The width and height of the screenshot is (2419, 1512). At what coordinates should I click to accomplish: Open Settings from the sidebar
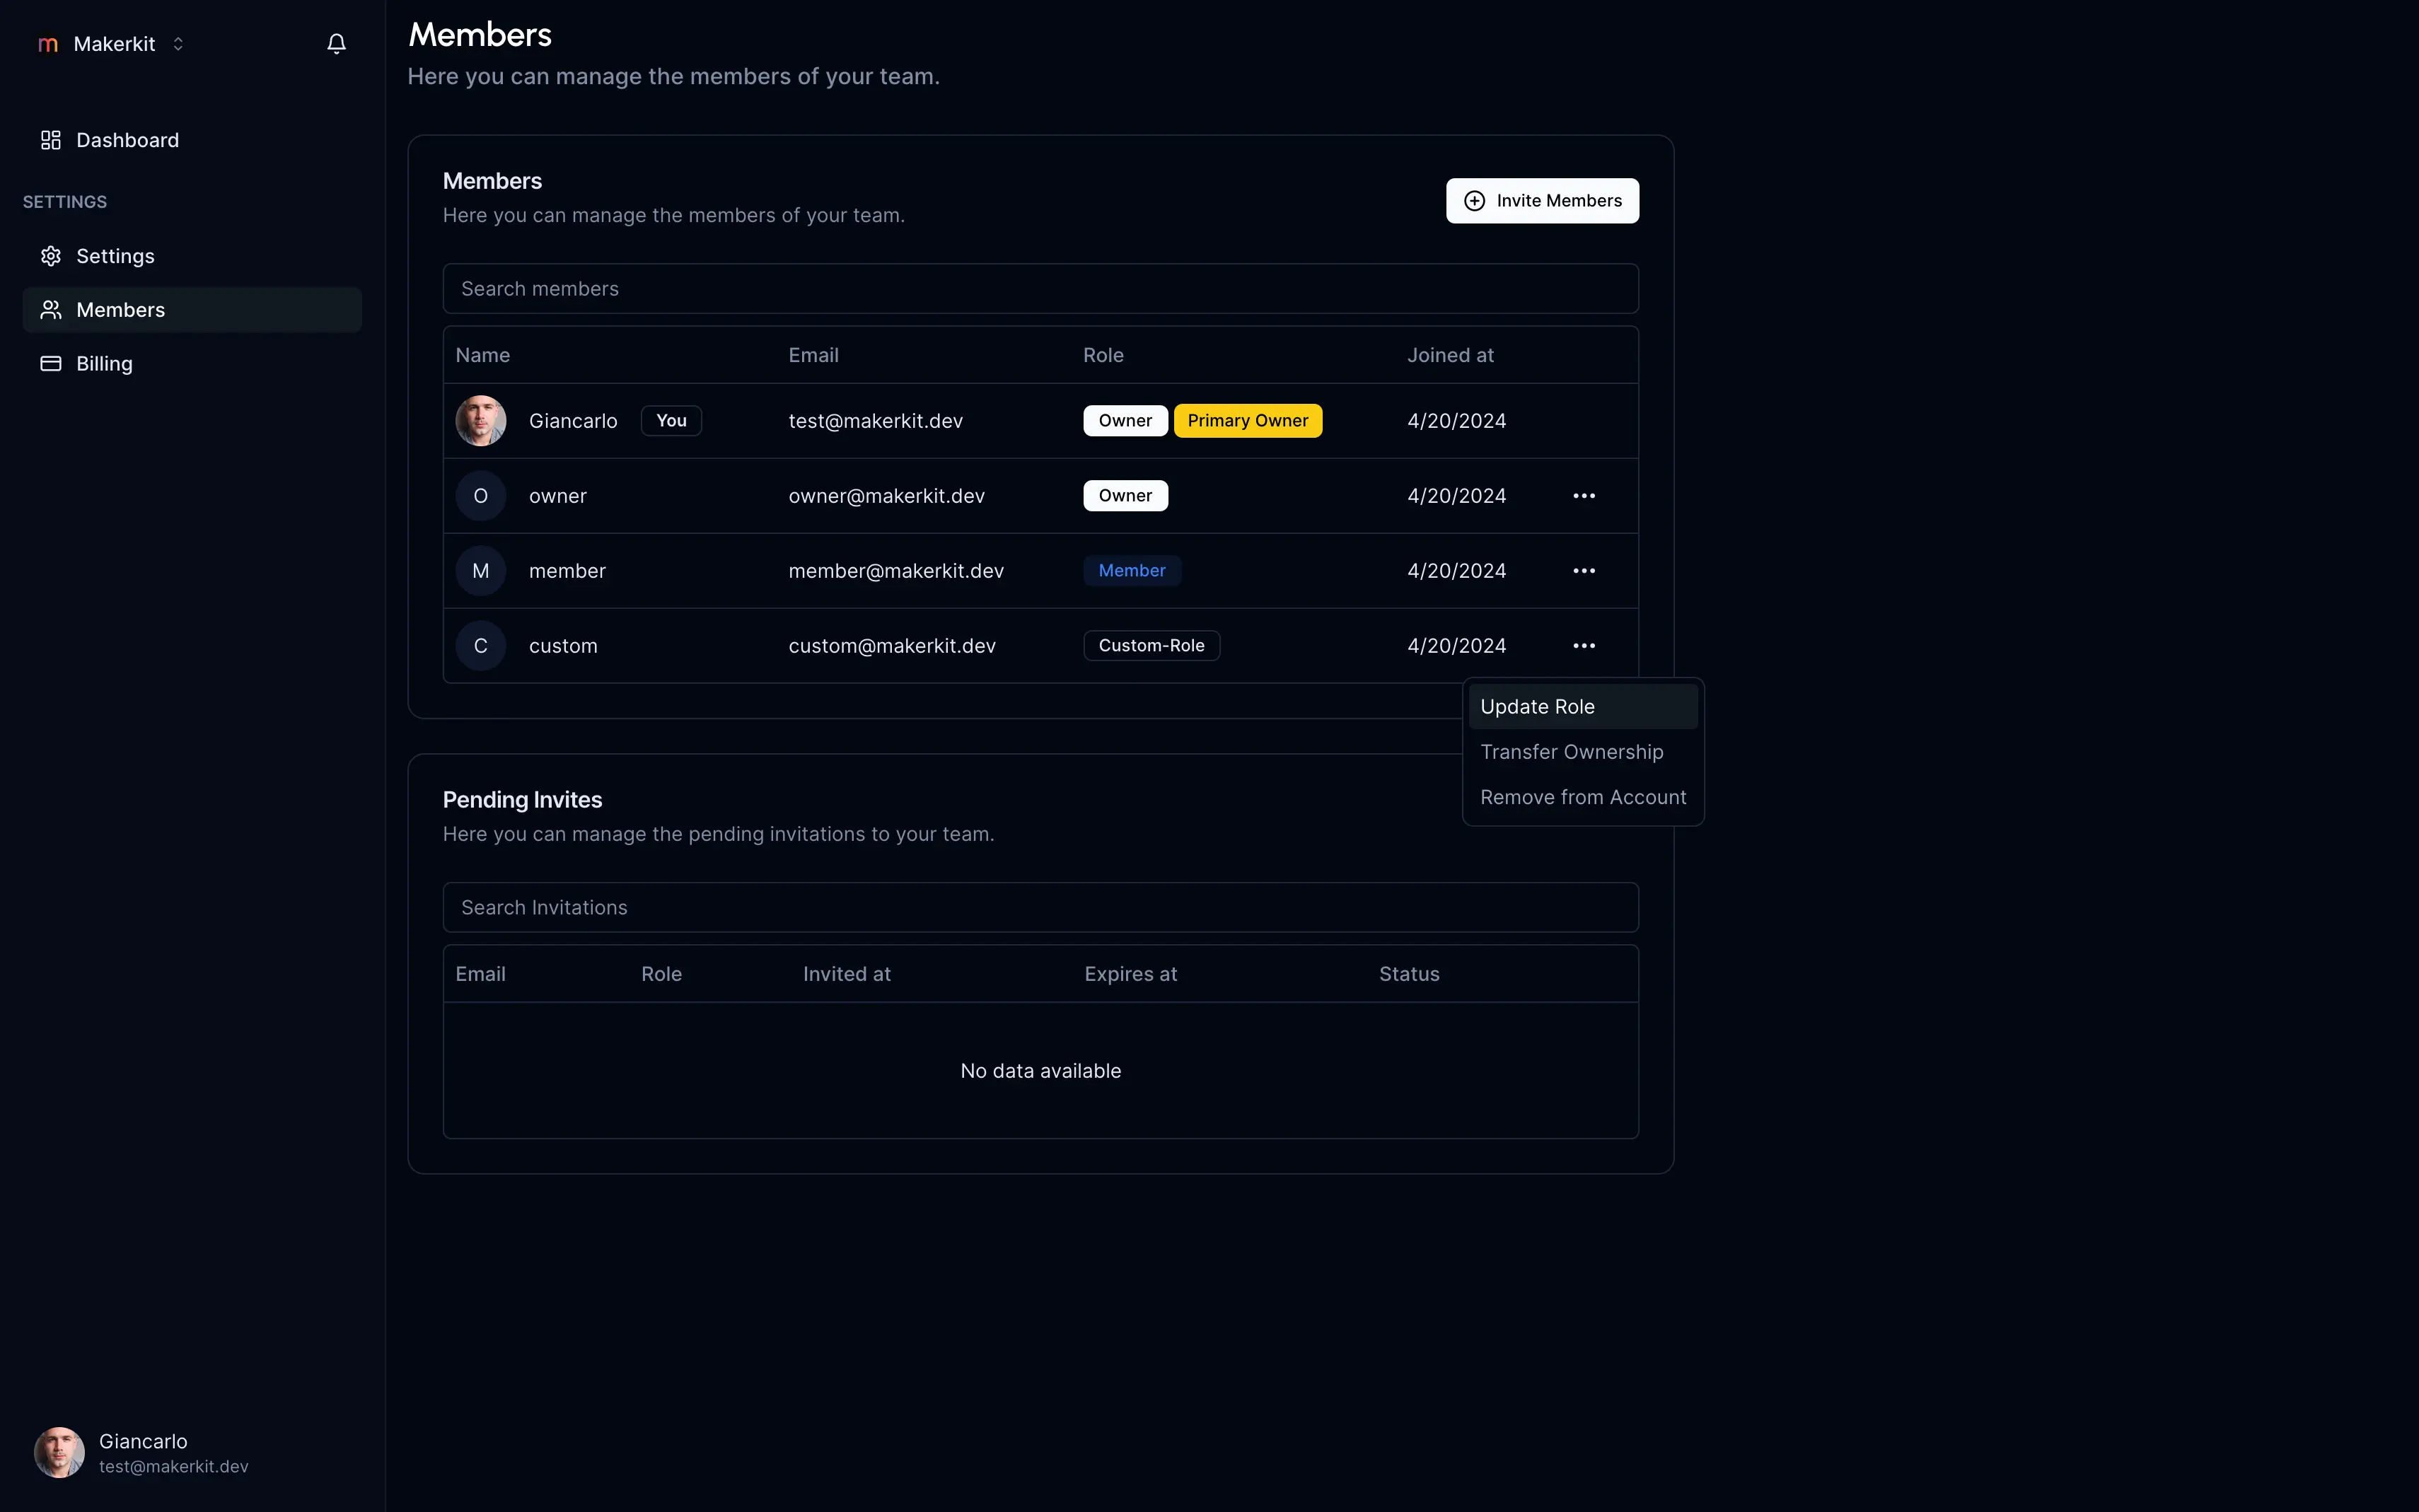115,256
